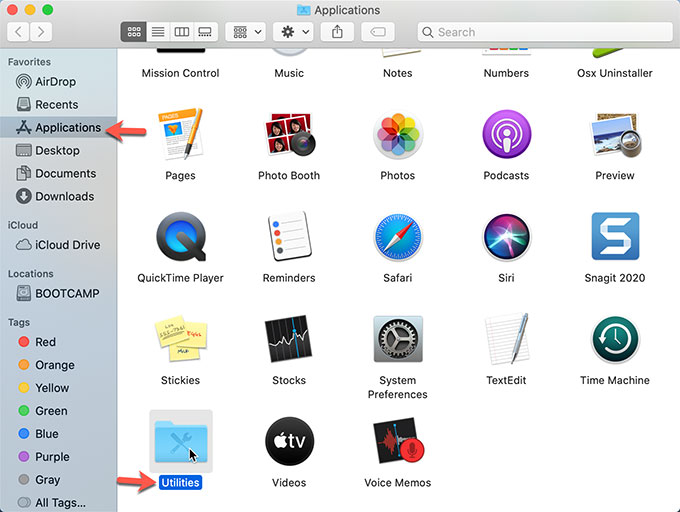Click the iCloud section header
This screenshot has height=512, width=680.
(23, 225)
